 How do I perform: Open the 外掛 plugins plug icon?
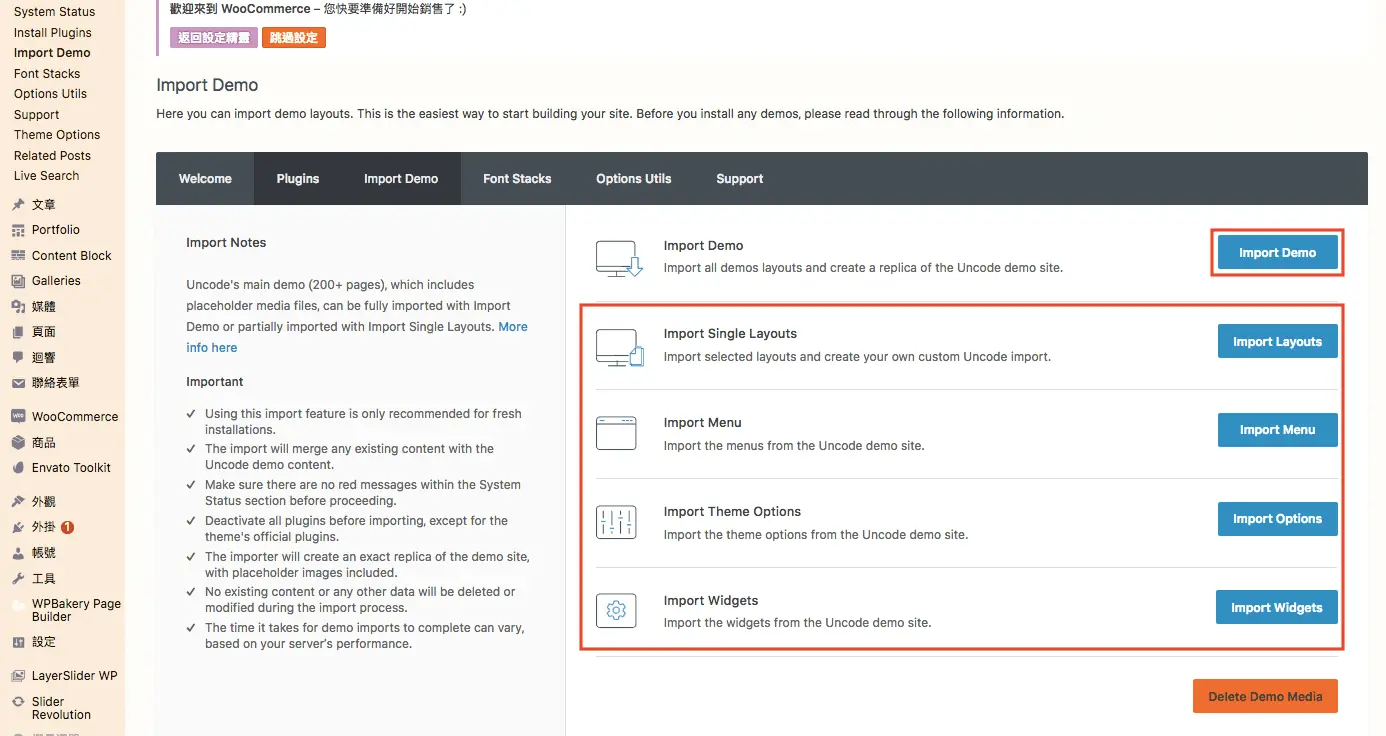pyautogui.click(x=18, y=527)
